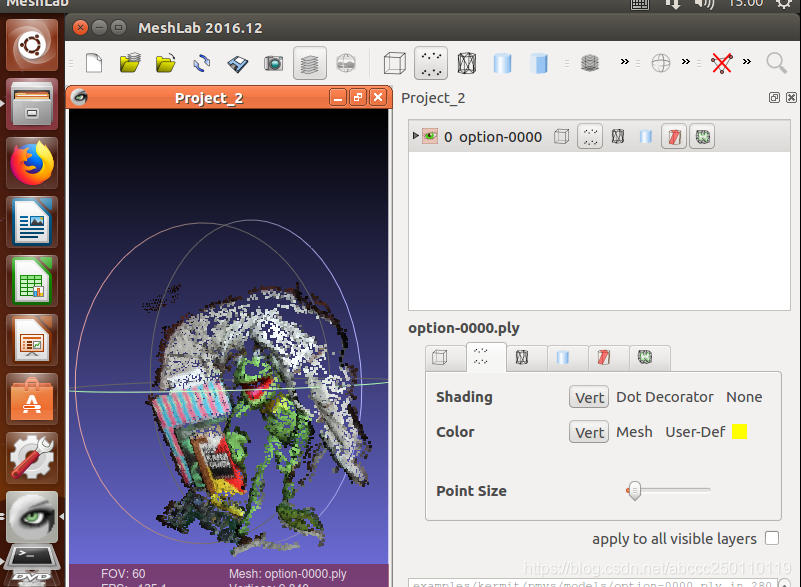
Task: Click the raster globe toolbar icon
Action: (346, 63)
